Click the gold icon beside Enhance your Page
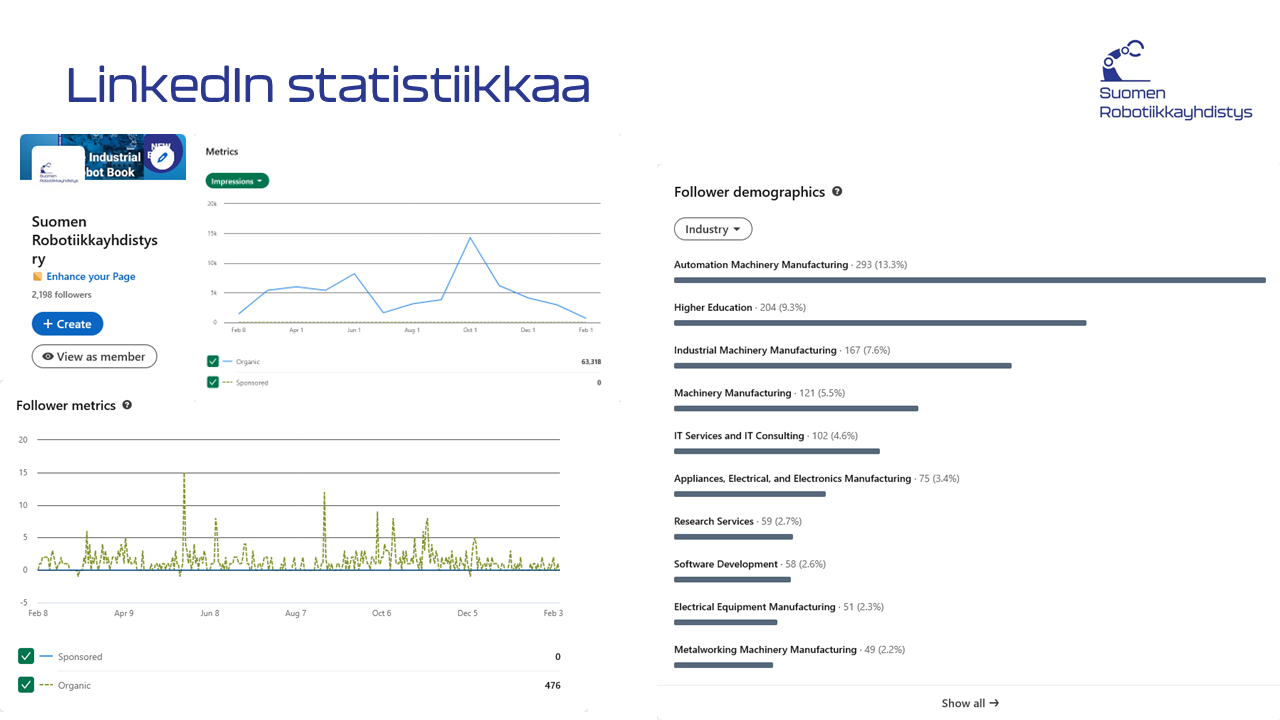The height and width of the screenshot is (720, 1280). click(38, 277)
